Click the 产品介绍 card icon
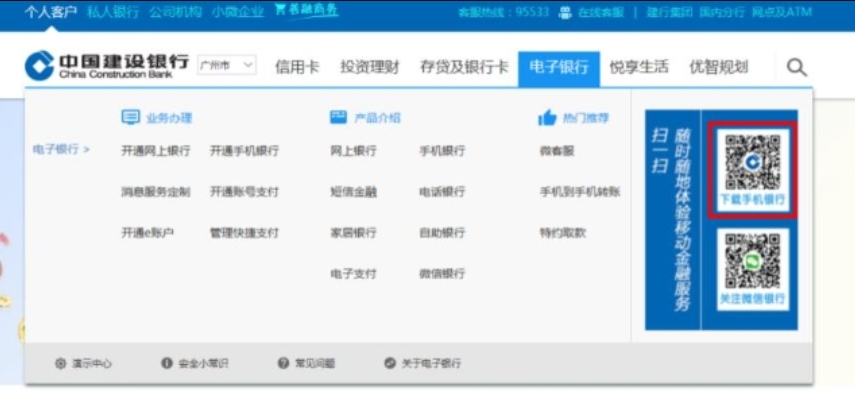Image resolution: width=855 pixels, height=397 pixels. (339, 117)
